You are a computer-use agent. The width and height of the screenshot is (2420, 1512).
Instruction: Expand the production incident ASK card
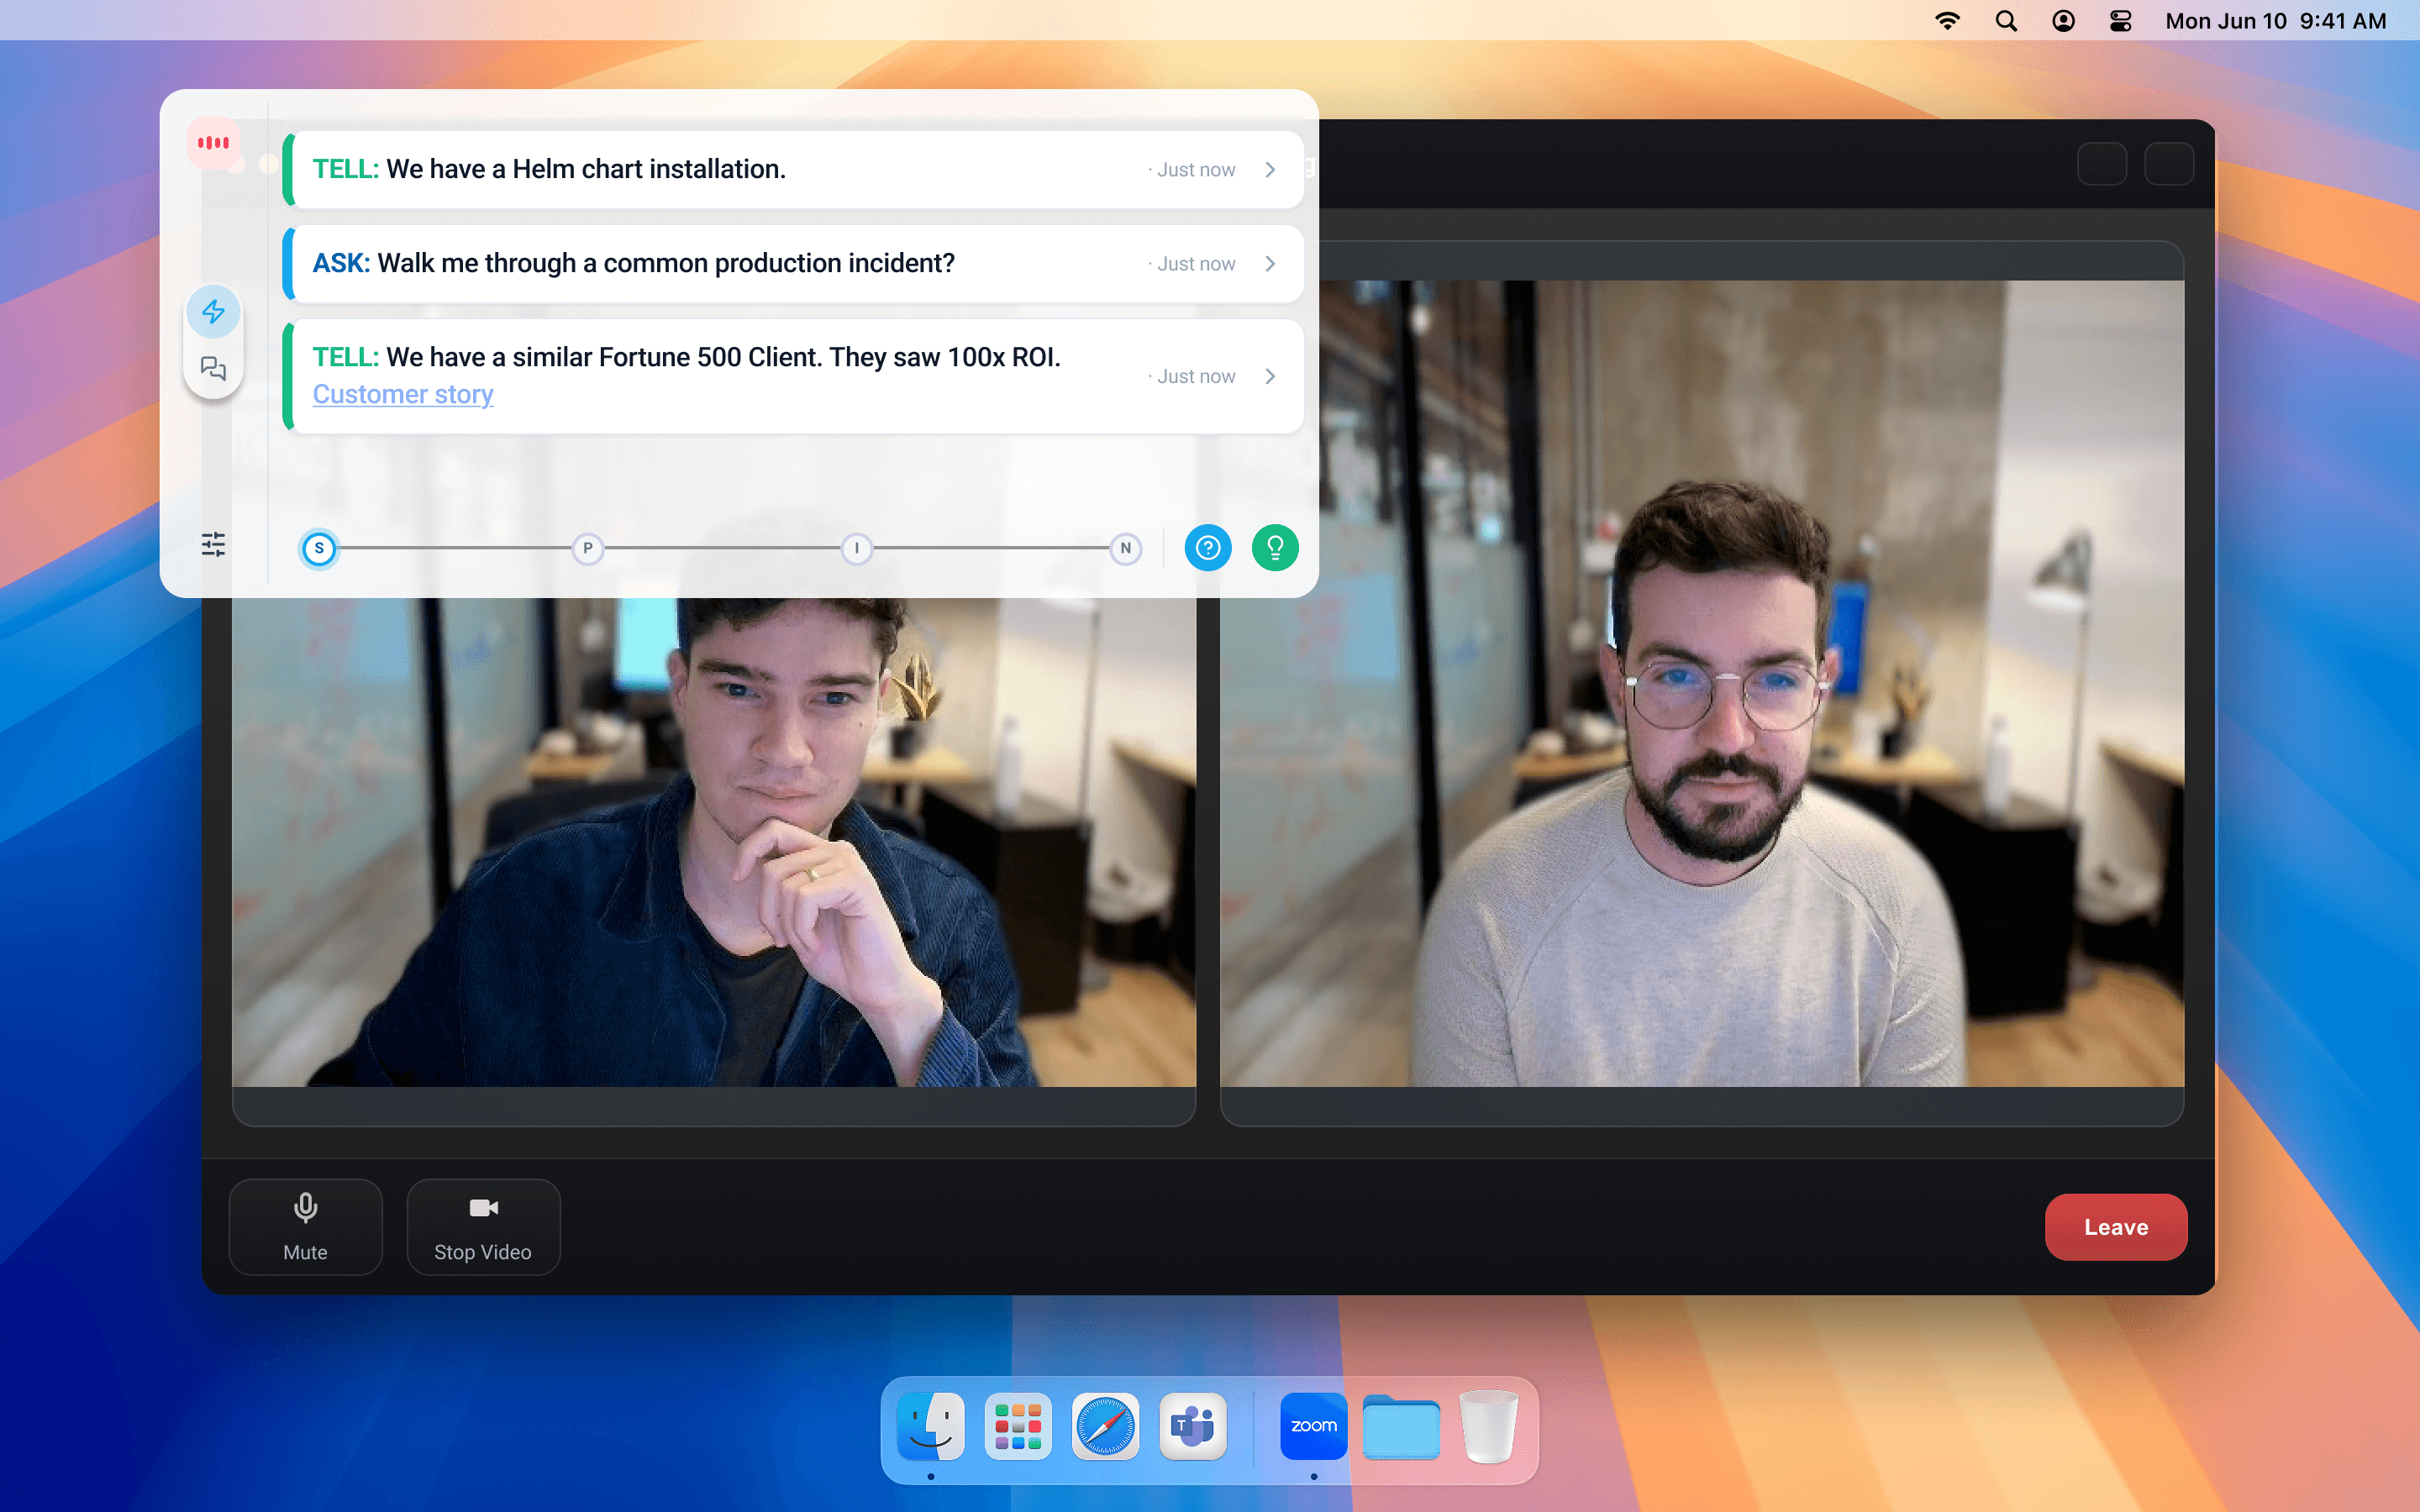(1270, 264)
